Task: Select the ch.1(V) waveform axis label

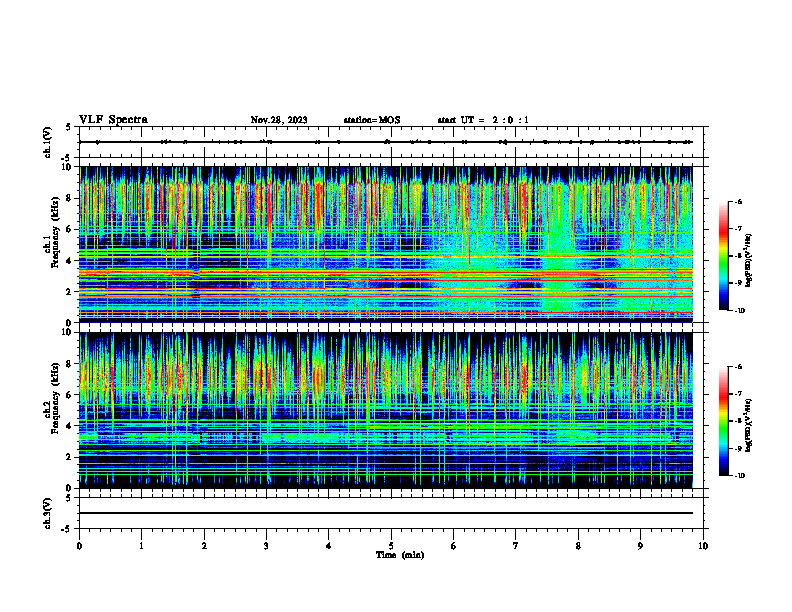Action: pos(47,142)
